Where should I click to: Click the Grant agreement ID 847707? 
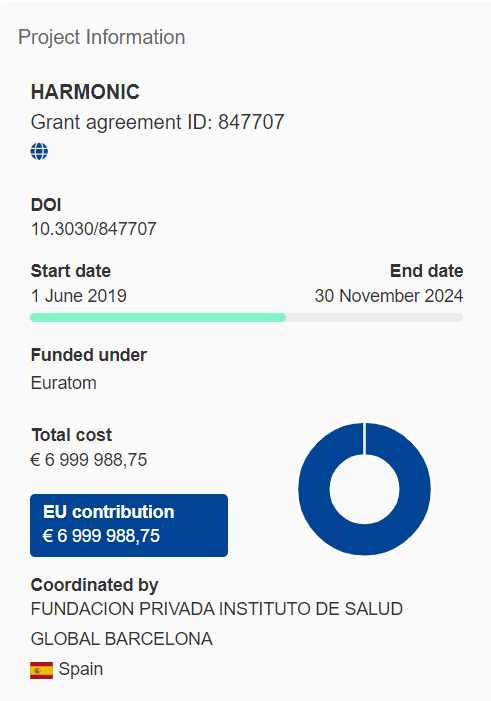[157, 122]
